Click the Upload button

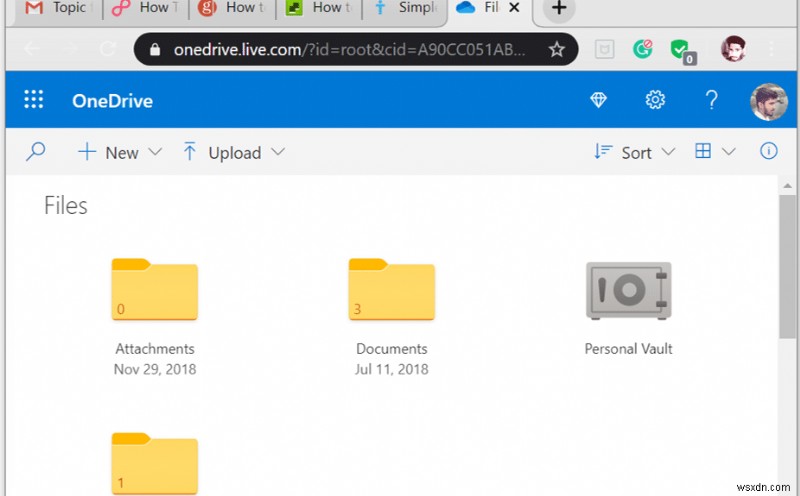[x=222, y=152]
